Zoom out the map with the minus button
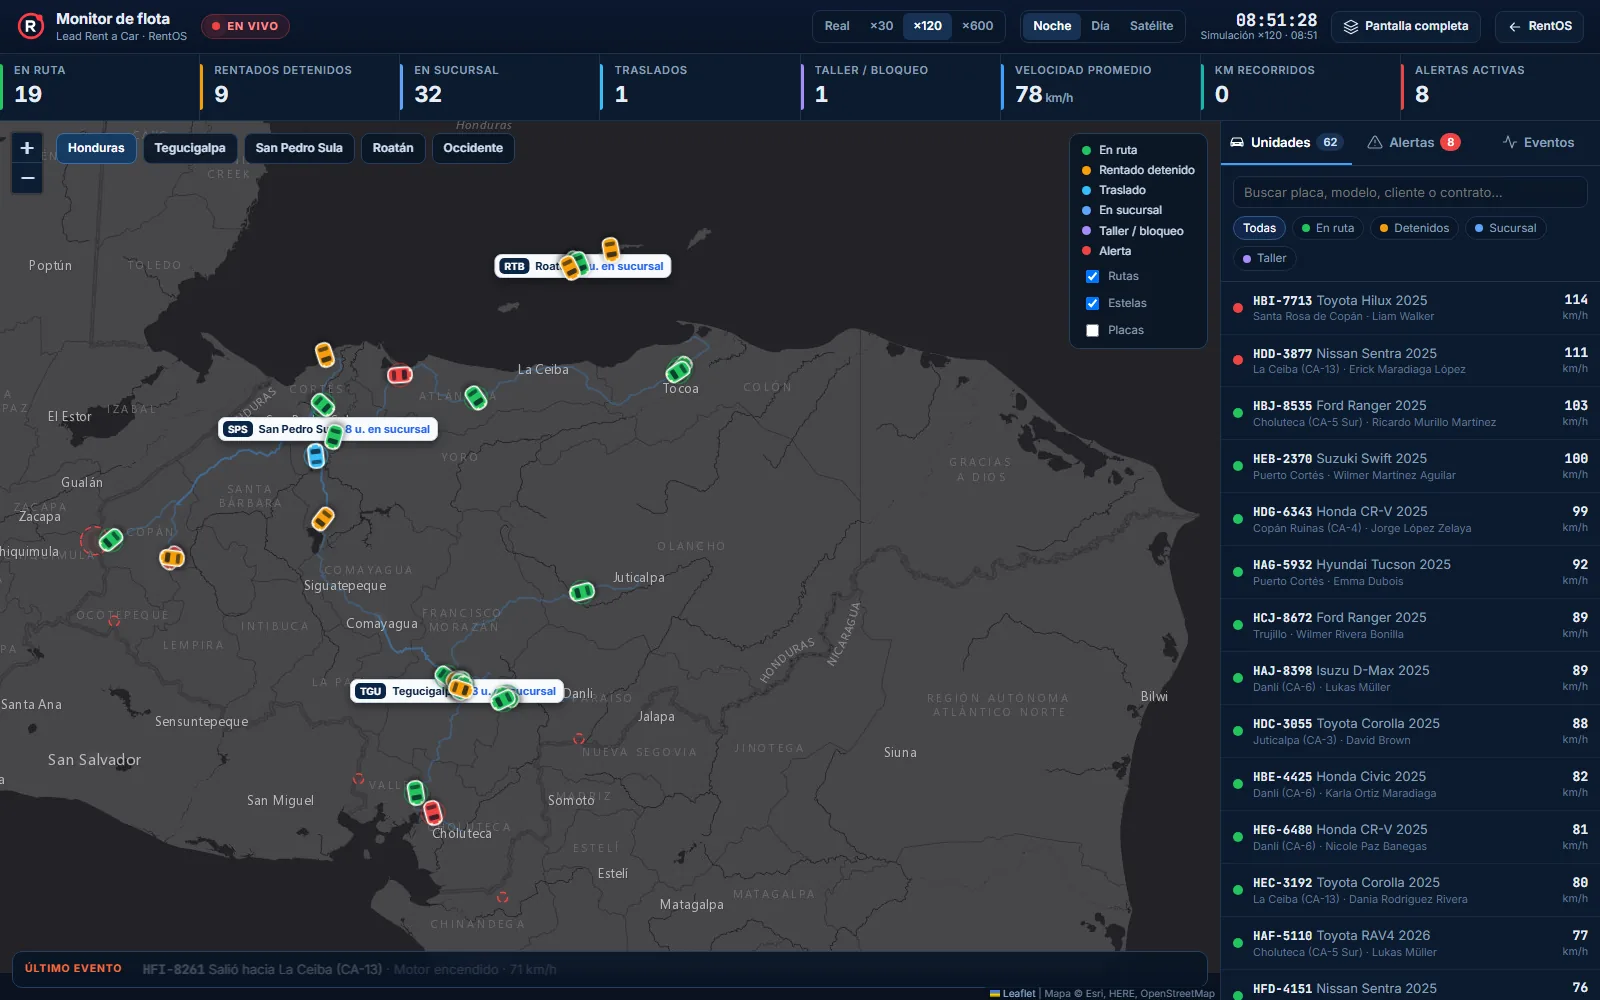1600x1000 pixels. [x=27, y=178]
